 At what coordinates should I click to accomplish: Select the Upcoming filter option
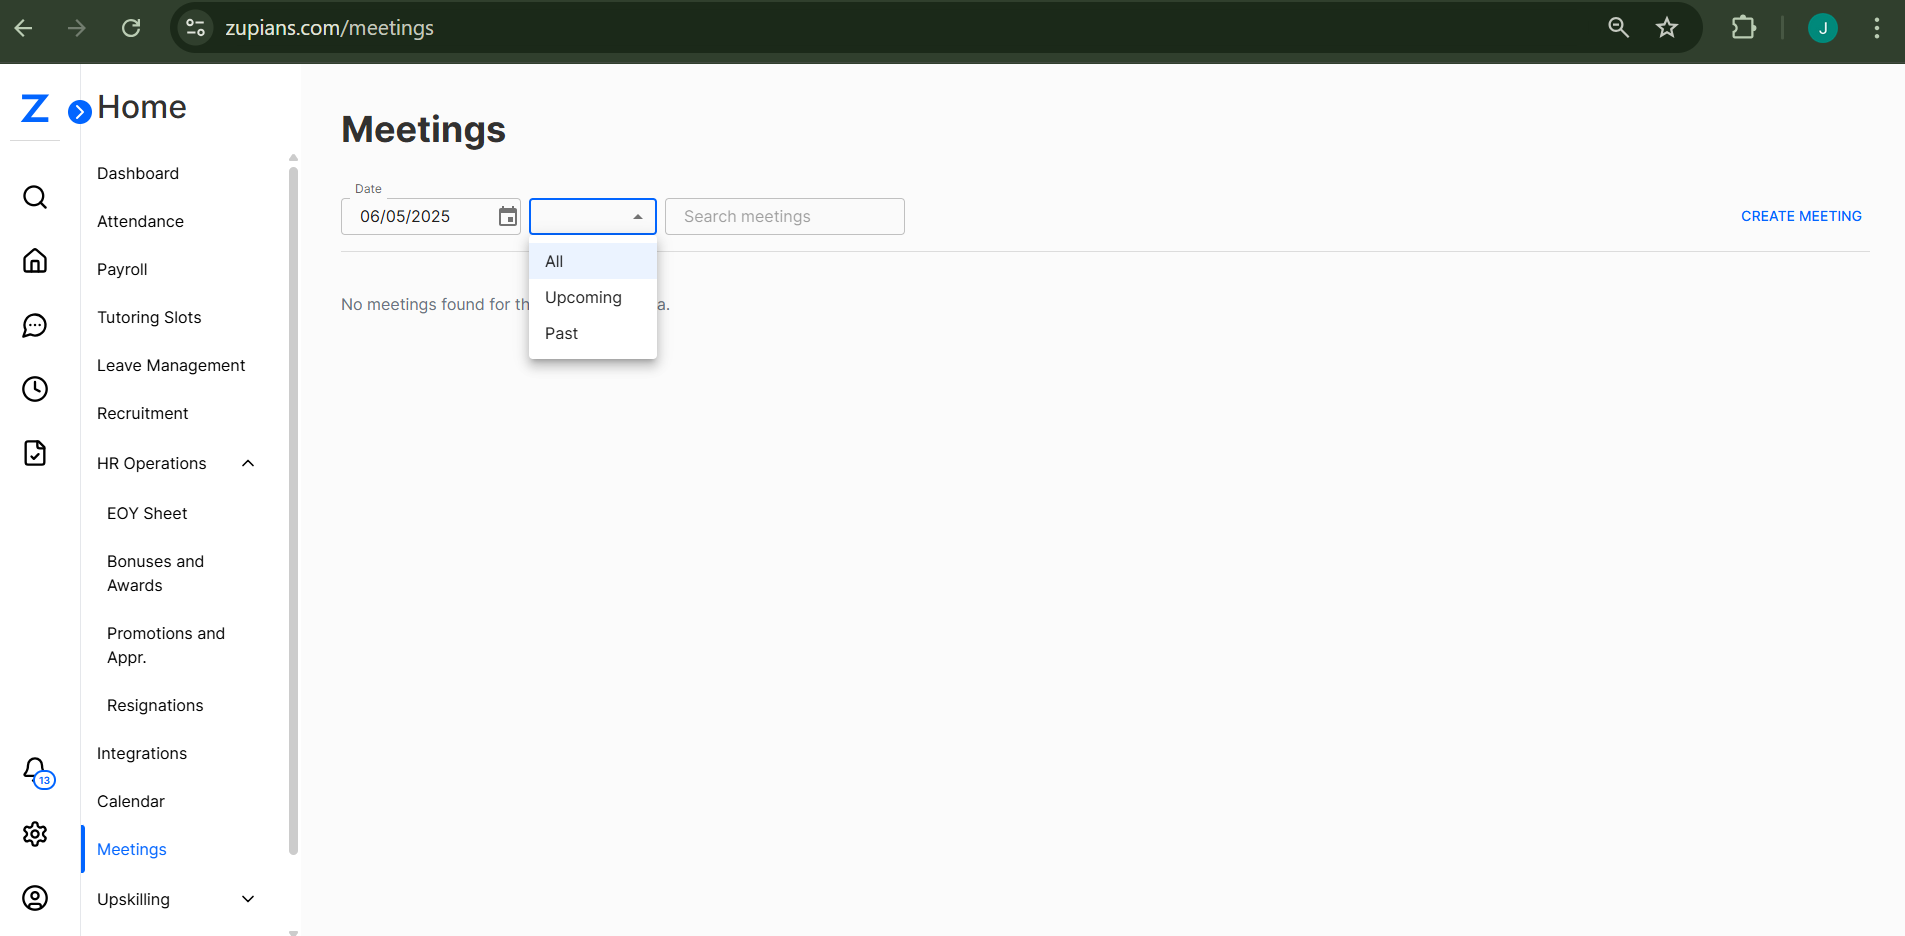click(583, 297)
